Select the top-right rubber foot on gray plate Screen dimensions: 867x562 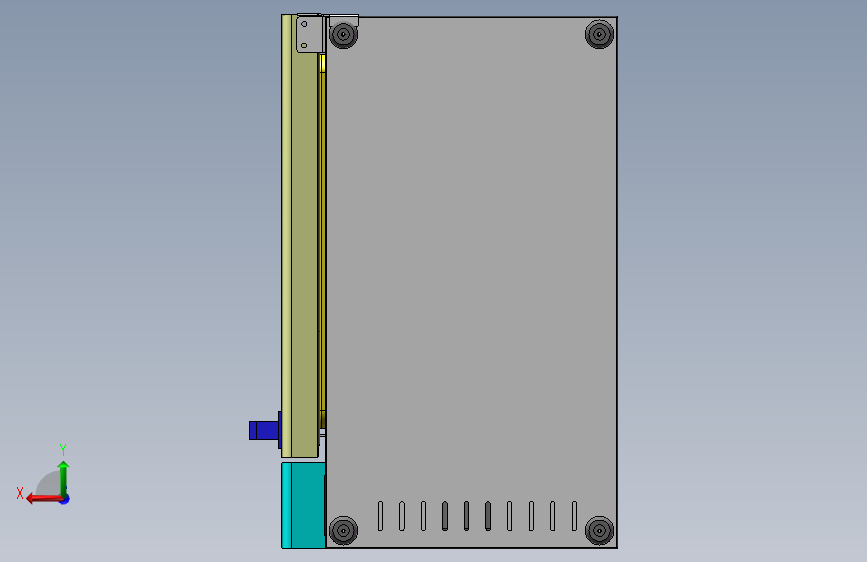[599, 34]
